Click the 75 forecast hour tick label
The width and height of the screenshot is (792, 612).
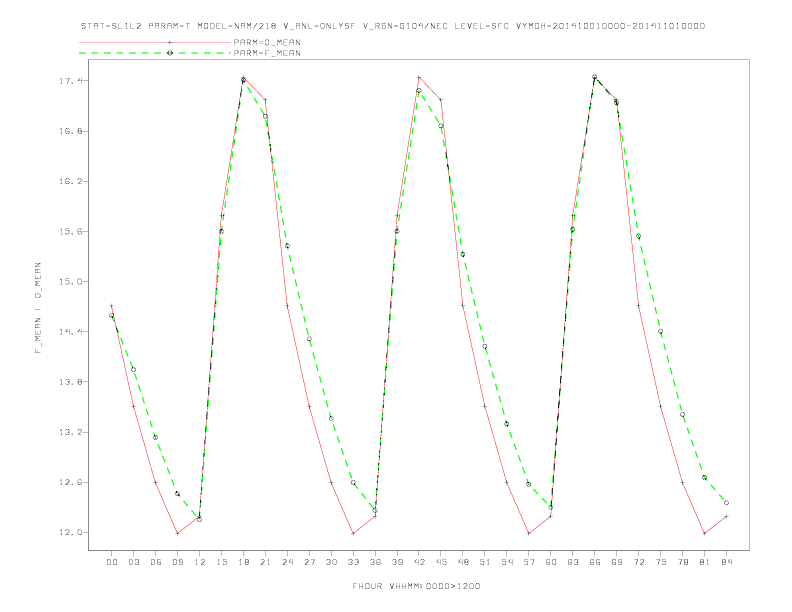(661, 562)
